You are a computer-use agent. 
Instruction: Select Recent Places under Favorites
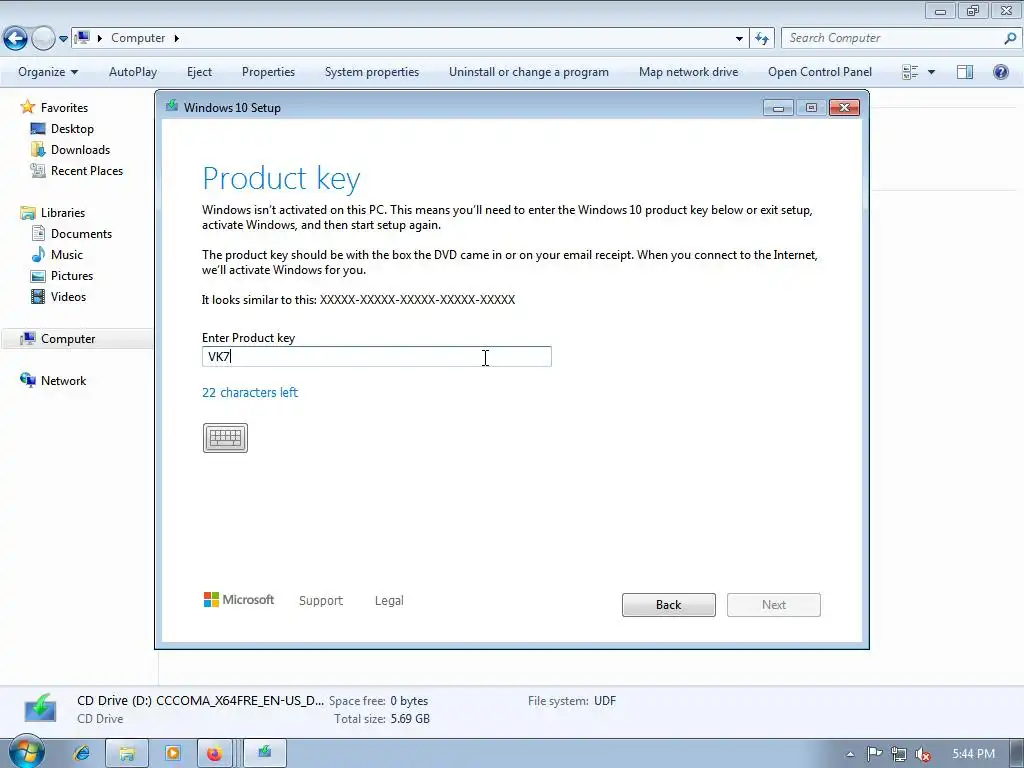coord(87,170)
